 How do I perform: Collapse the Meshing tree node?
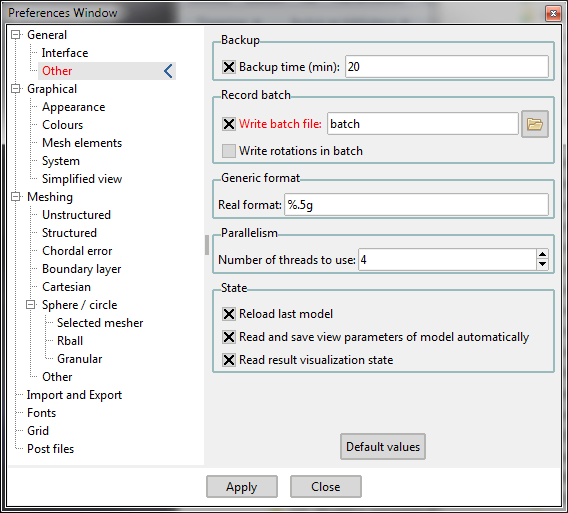[16, 197]
